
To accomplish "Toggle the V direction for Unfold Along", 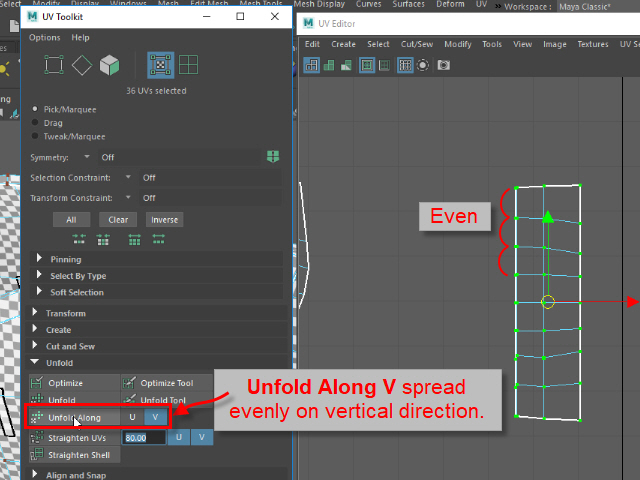I will tap(155, 417).
